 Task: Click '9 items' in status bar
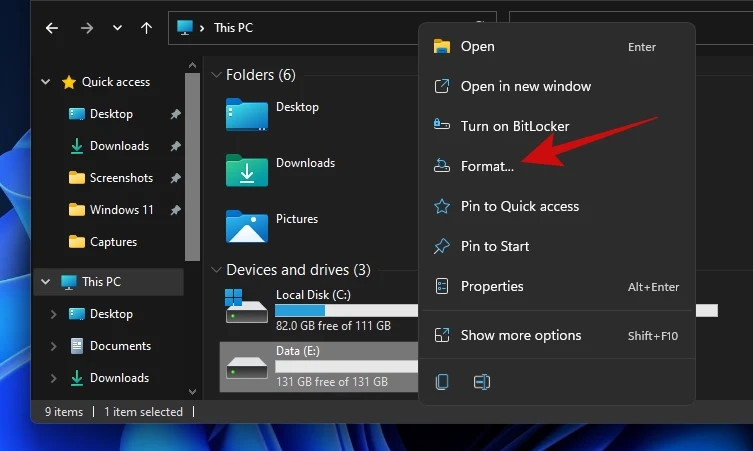pos(64,412)
